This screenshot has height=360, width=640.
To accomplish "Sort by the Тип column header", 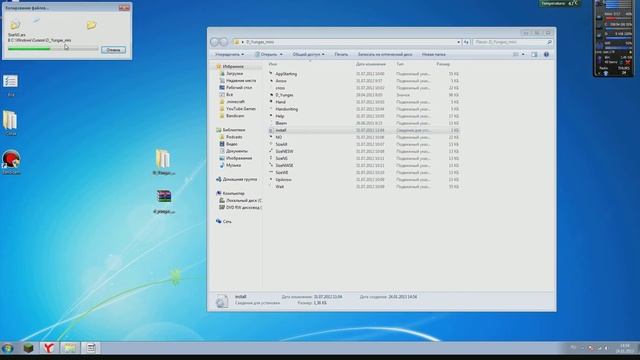I will tap(400, 64).
